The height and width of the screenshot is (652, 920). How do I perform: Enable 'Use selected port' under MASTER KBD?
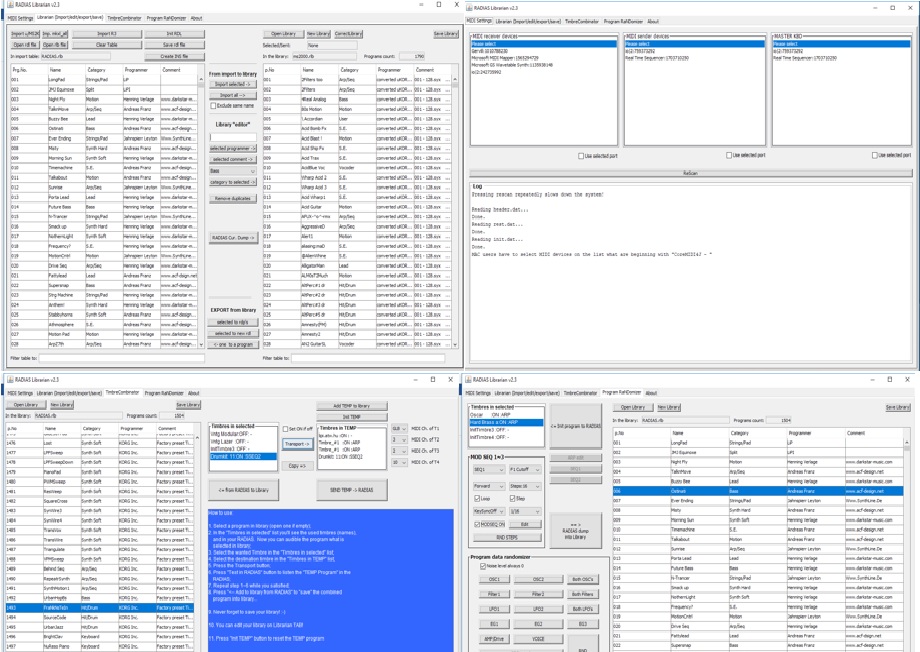coord(874,156)
